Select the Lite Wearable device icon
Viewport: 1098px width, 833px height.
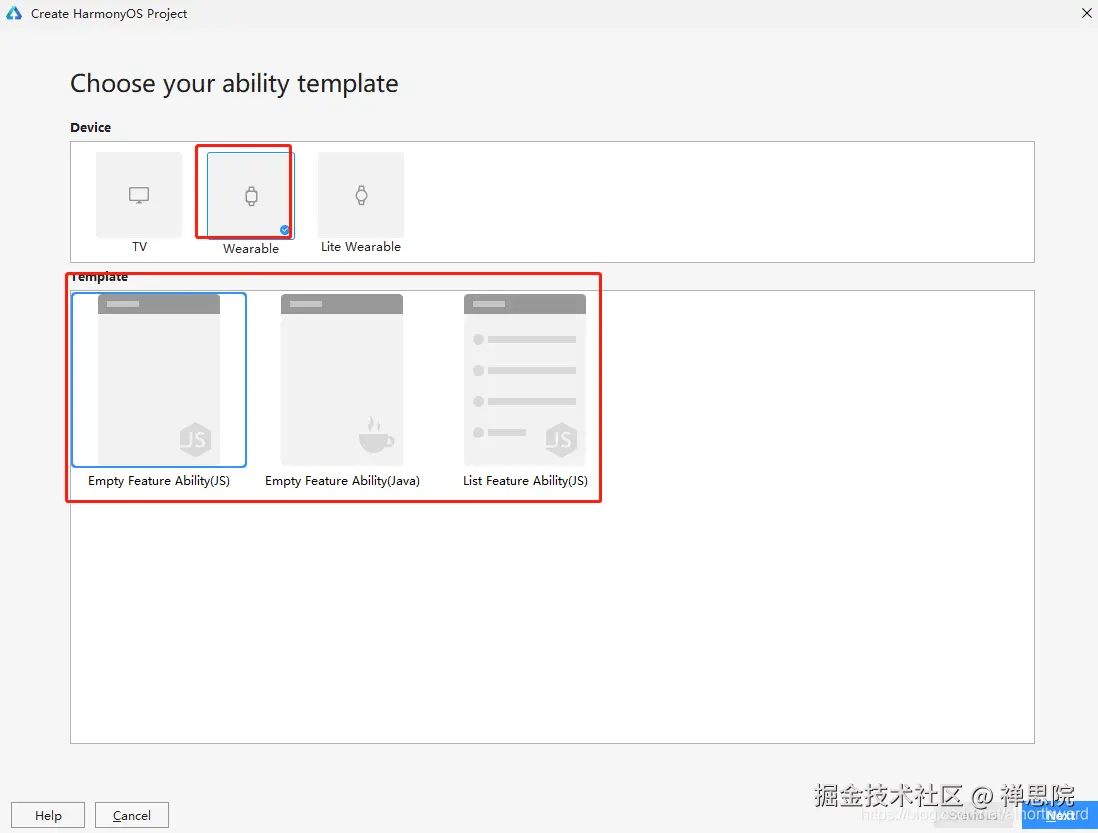[x=361, y=195]
